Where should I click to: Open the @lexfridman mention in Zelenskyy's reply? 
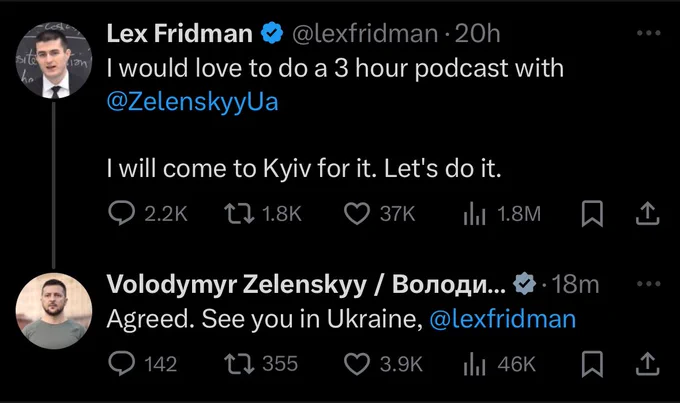[503, 319]
